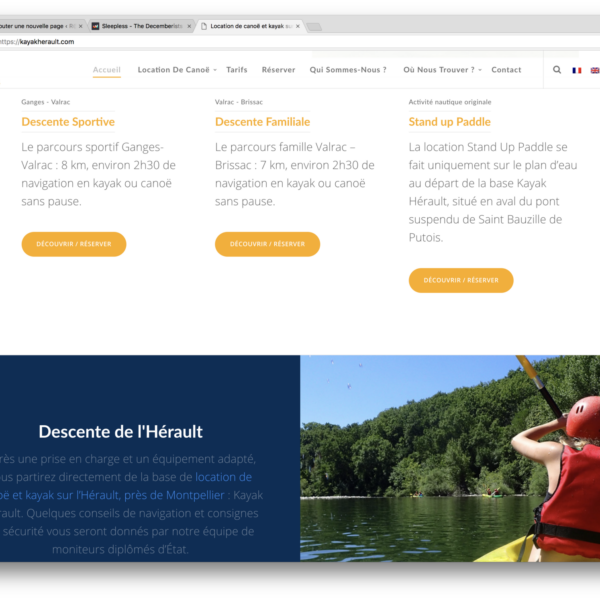Switch language via the French flag icon
This screenshot has height=600, width=600.
pos(576,70)
